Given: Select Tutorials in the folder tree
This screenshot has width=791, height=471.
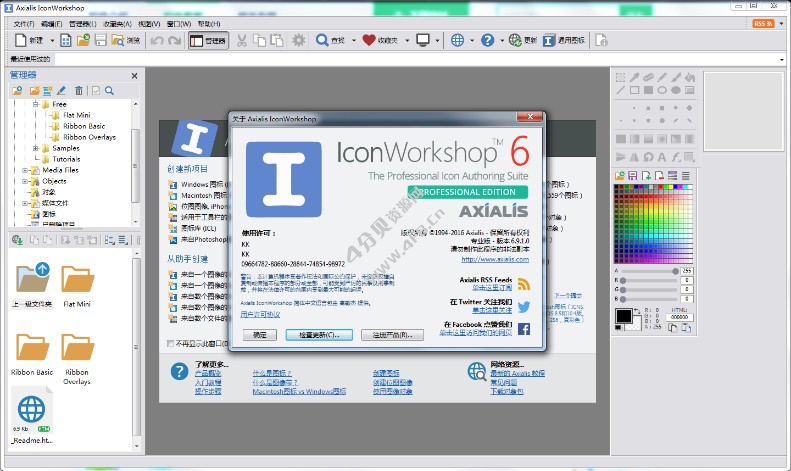Looking at the screenshot, I should point(66,159).
